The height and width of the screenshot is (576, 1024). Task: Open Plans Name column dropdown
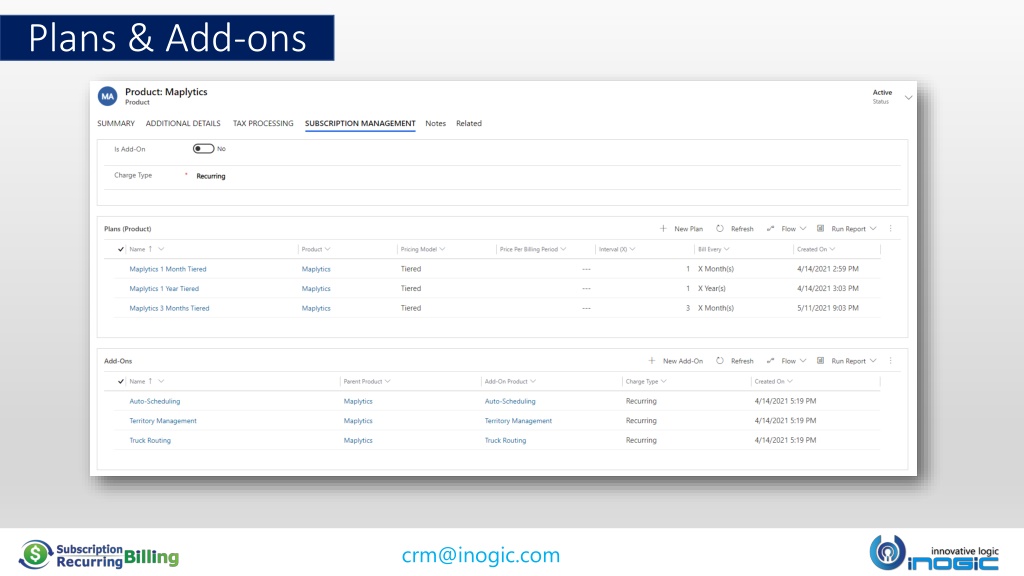pos(161,249)
